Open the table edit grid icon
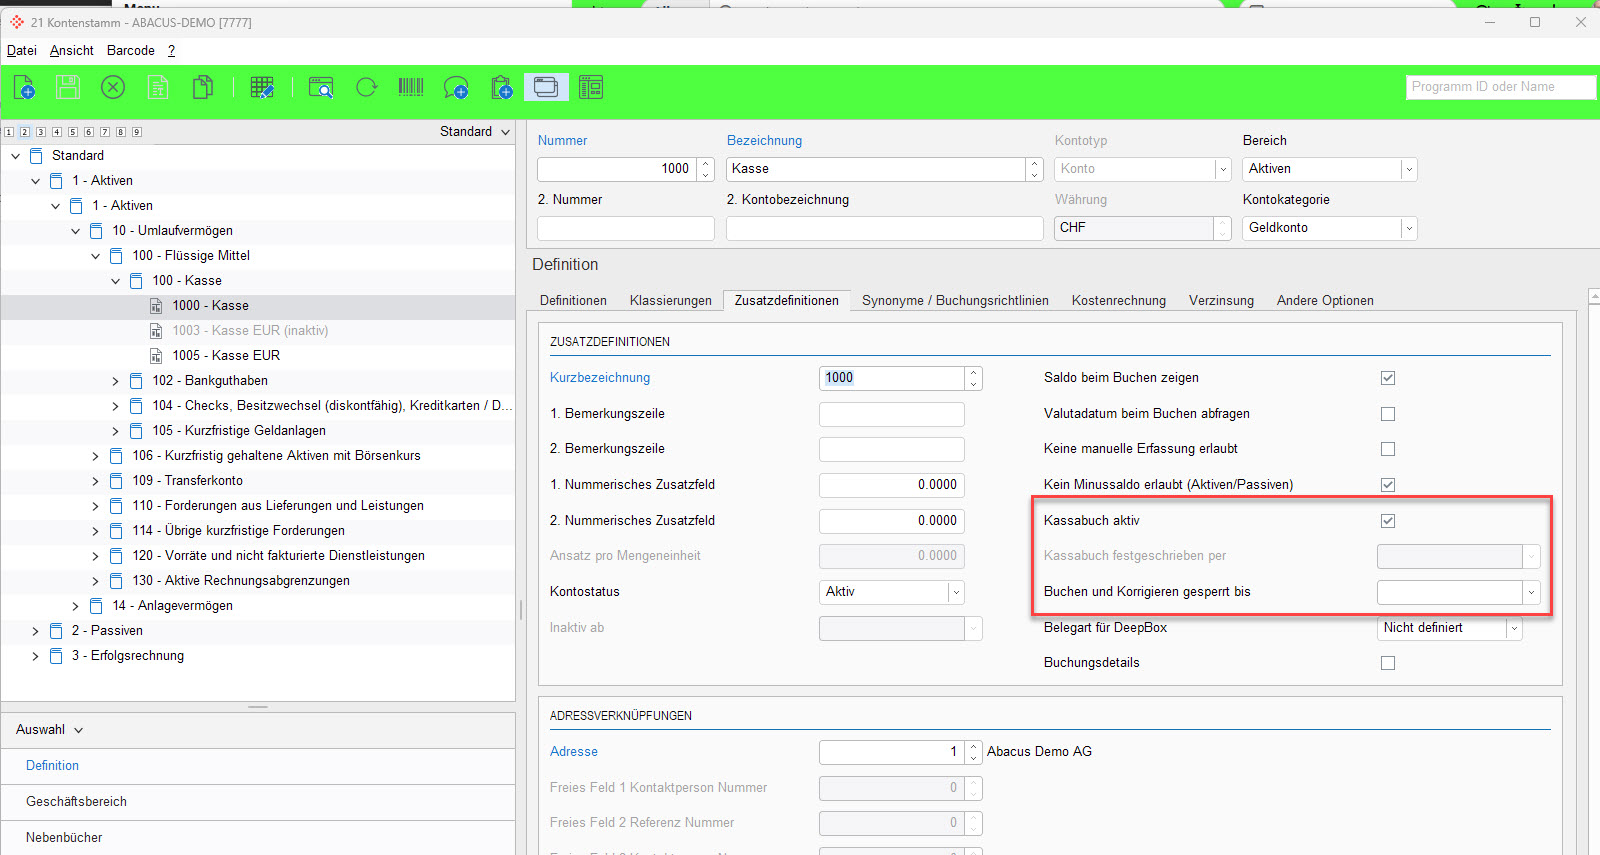1600x855 pixels. pyautogui.click(x=262, y=88)
